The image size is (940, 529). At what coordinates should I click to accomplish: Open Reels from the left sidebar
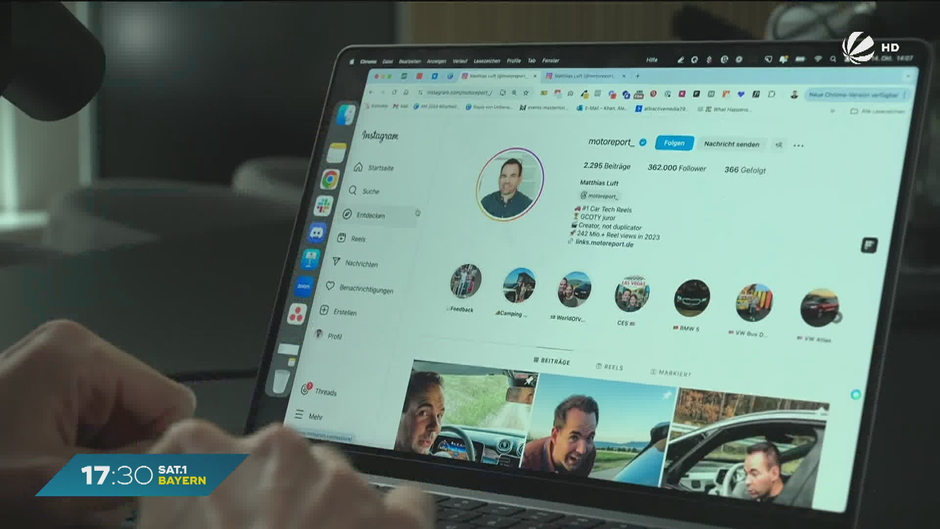click(351, 238)
